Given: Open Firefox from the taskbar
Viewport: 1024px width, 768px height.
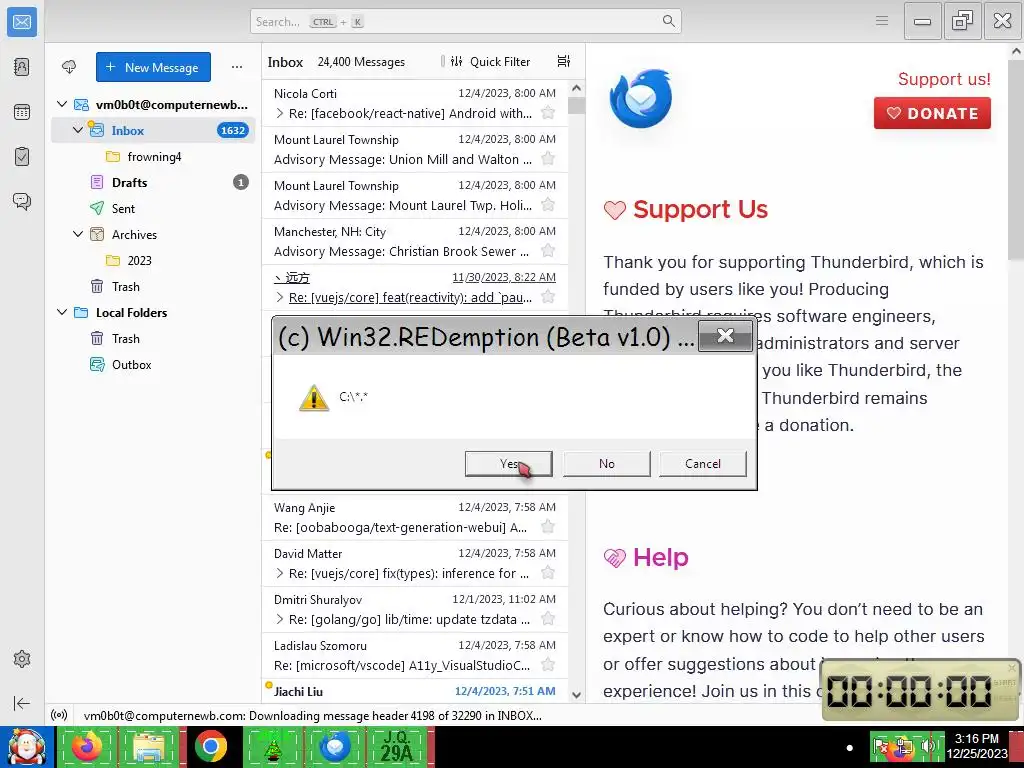Looking at the screenshot, I should point(86,747).
